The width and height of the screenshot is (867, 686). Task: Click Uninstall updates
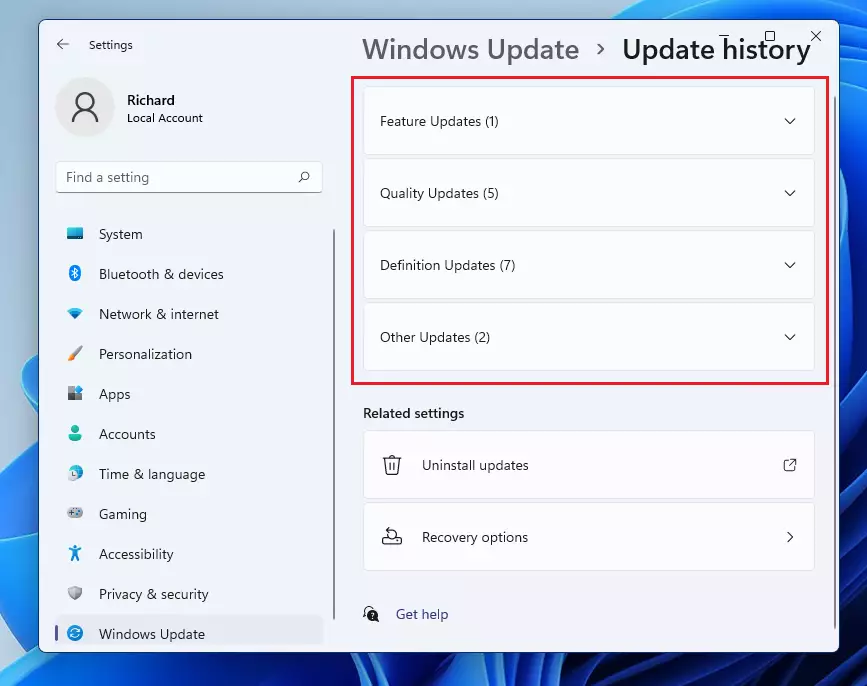[x=588, y=465]
